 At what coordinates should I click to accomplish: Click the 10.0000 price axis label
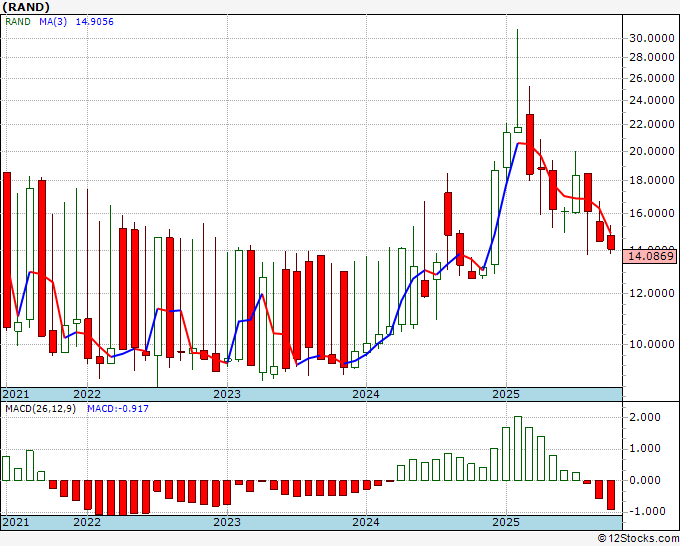pos(651,344)
